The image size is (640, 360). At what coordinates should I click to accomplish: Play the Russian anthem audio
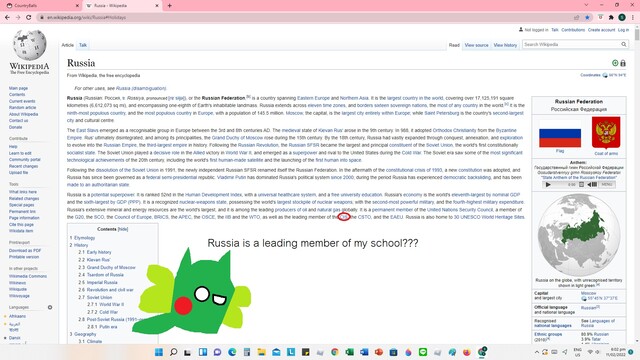pyautogui.click(x=548, y=184)
